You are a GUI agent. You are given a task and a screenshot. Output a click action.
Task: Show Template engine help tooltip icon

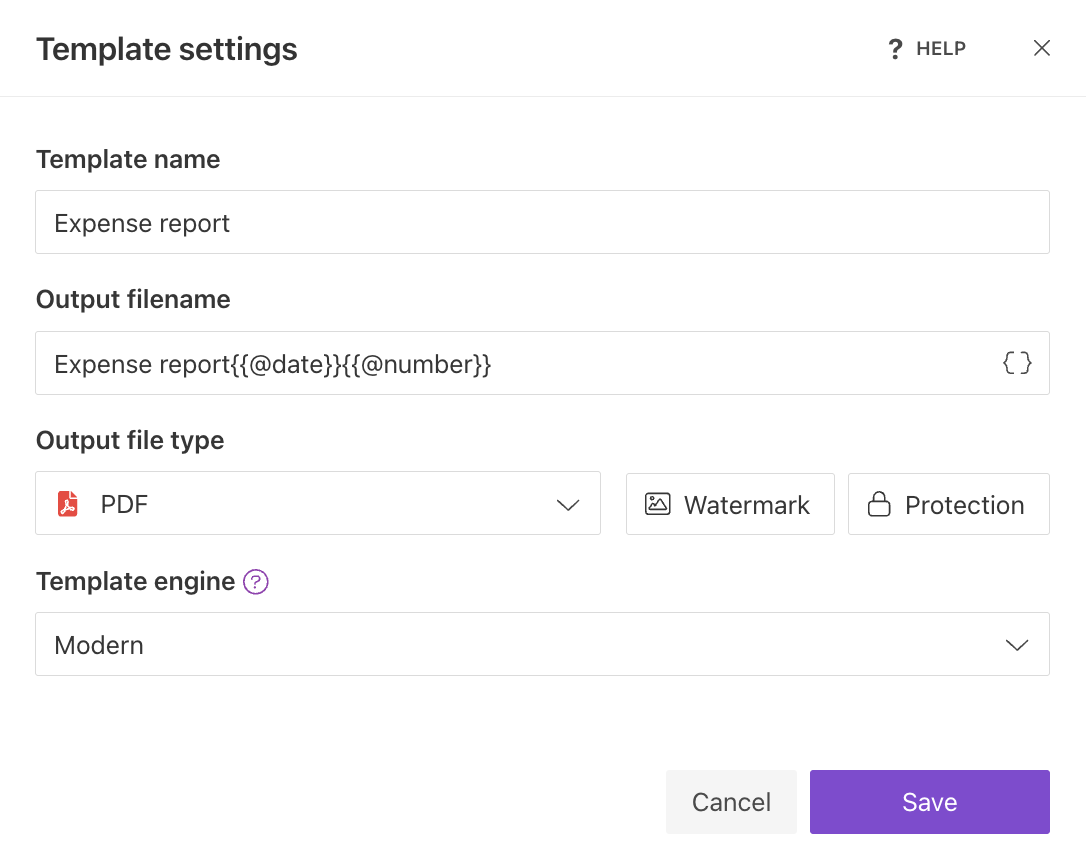(256, 581)
